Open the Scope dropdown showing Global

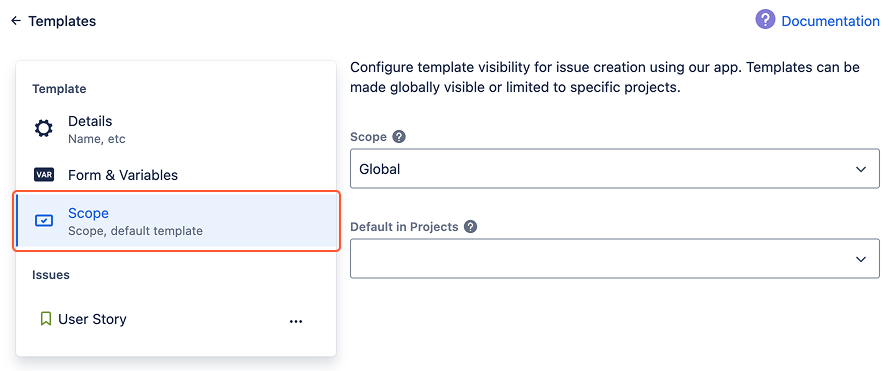click(x=615, y=169)
